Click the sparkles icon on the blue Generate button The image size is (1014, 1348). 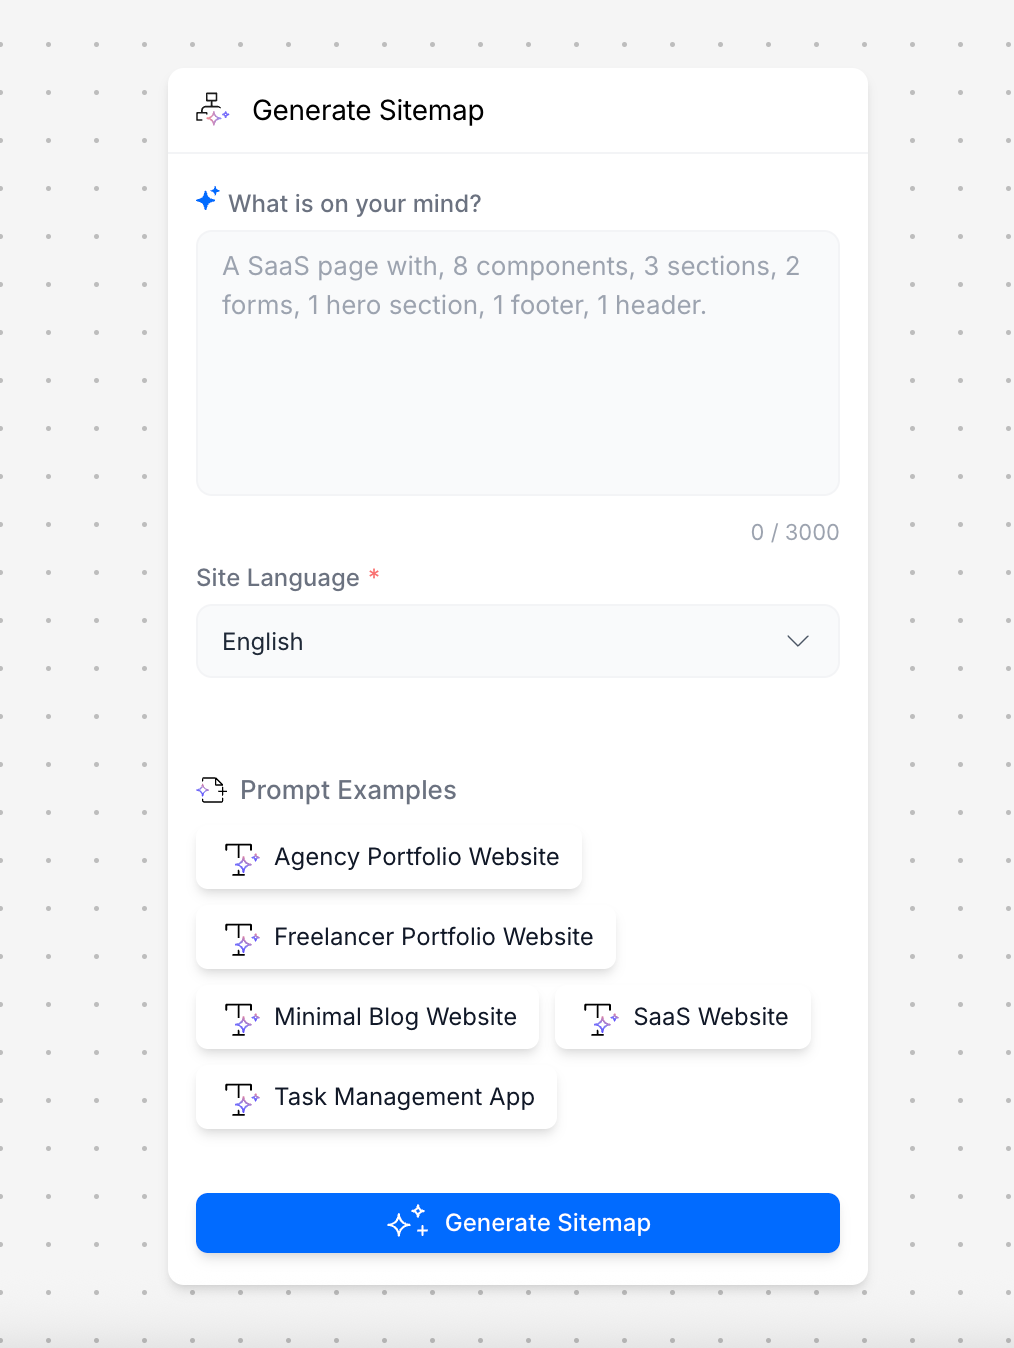(x=408, y=1221)
